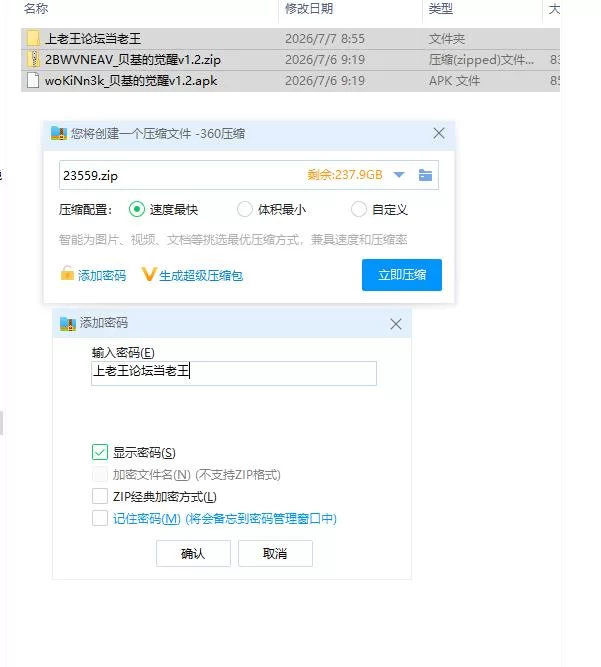Click the 压缩配置: label
The height and width of the screenshot is (667, 601).
(85, 210)
